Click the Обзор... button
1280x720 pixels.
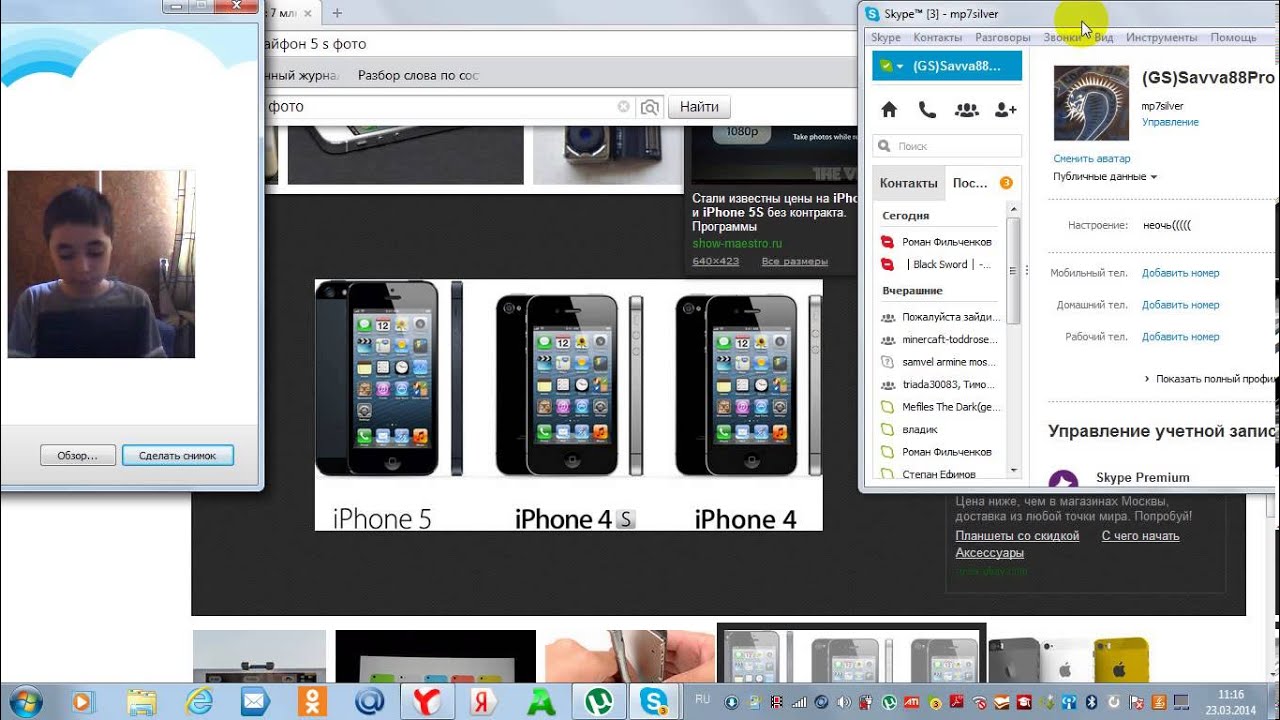[x=78, y=456]
